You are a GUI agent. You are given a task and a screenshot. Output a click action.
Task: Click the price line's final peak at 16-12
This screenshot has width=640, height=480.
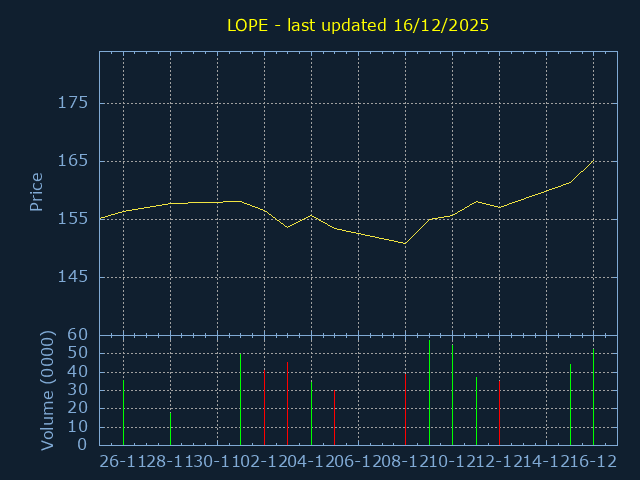[593, 160]
